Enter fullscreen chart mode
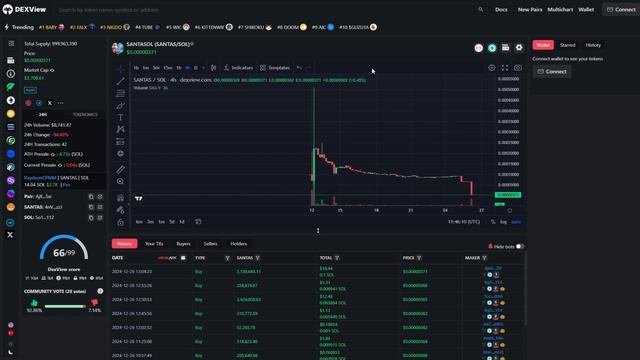 (x=505, y=68)
